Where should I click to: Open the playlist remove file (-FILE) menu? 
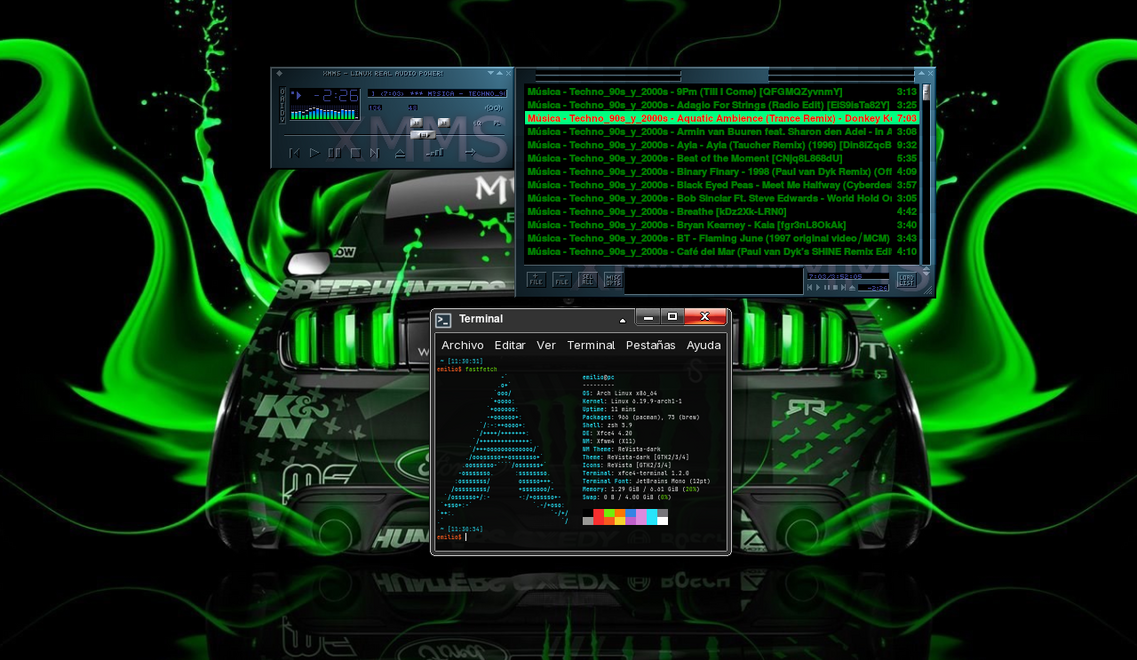pyautogui.click(x=562, y=280)
